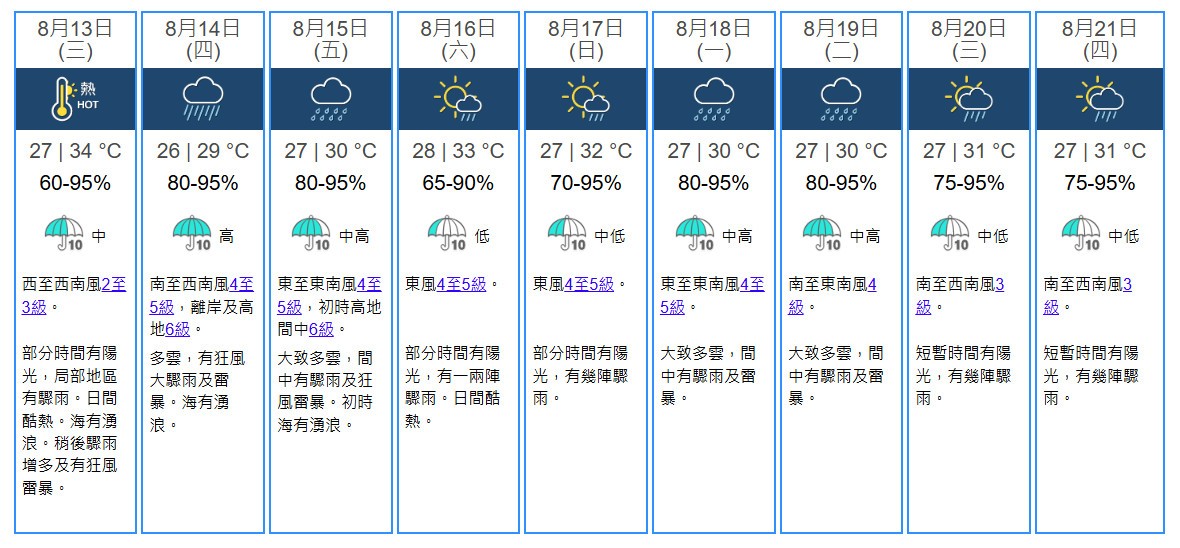Follow the 4至5級 wind link for 8月17日
This screenshot has height=548, width=1180.
pos(589,284)
